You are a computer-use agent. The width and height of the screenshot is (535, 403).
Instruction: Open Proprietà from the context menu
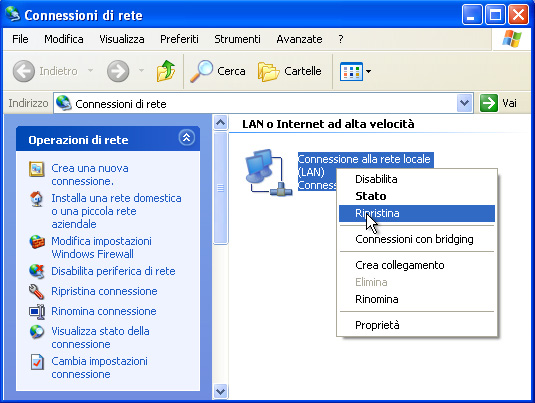point(417,325)
